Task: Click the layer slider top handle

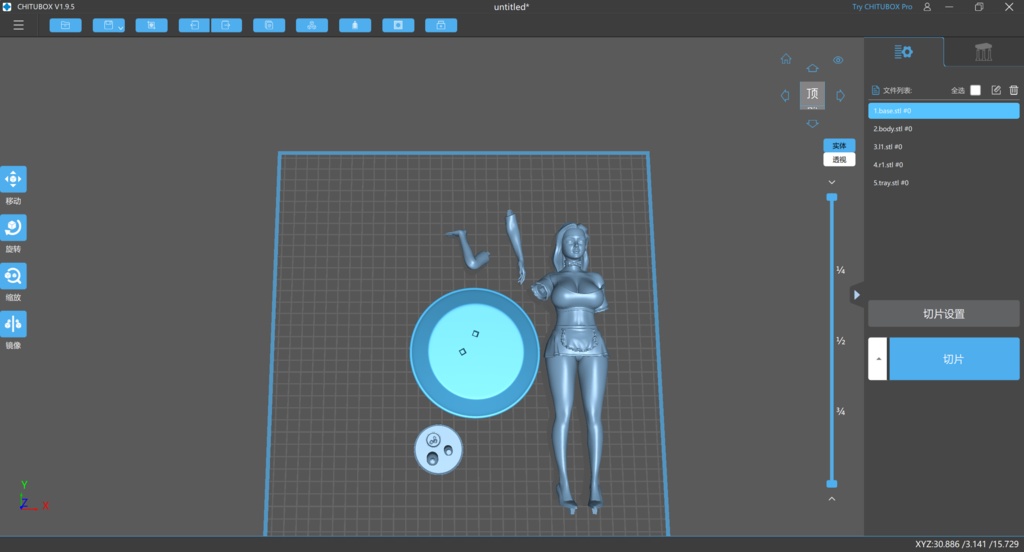Action: (832, 197)
